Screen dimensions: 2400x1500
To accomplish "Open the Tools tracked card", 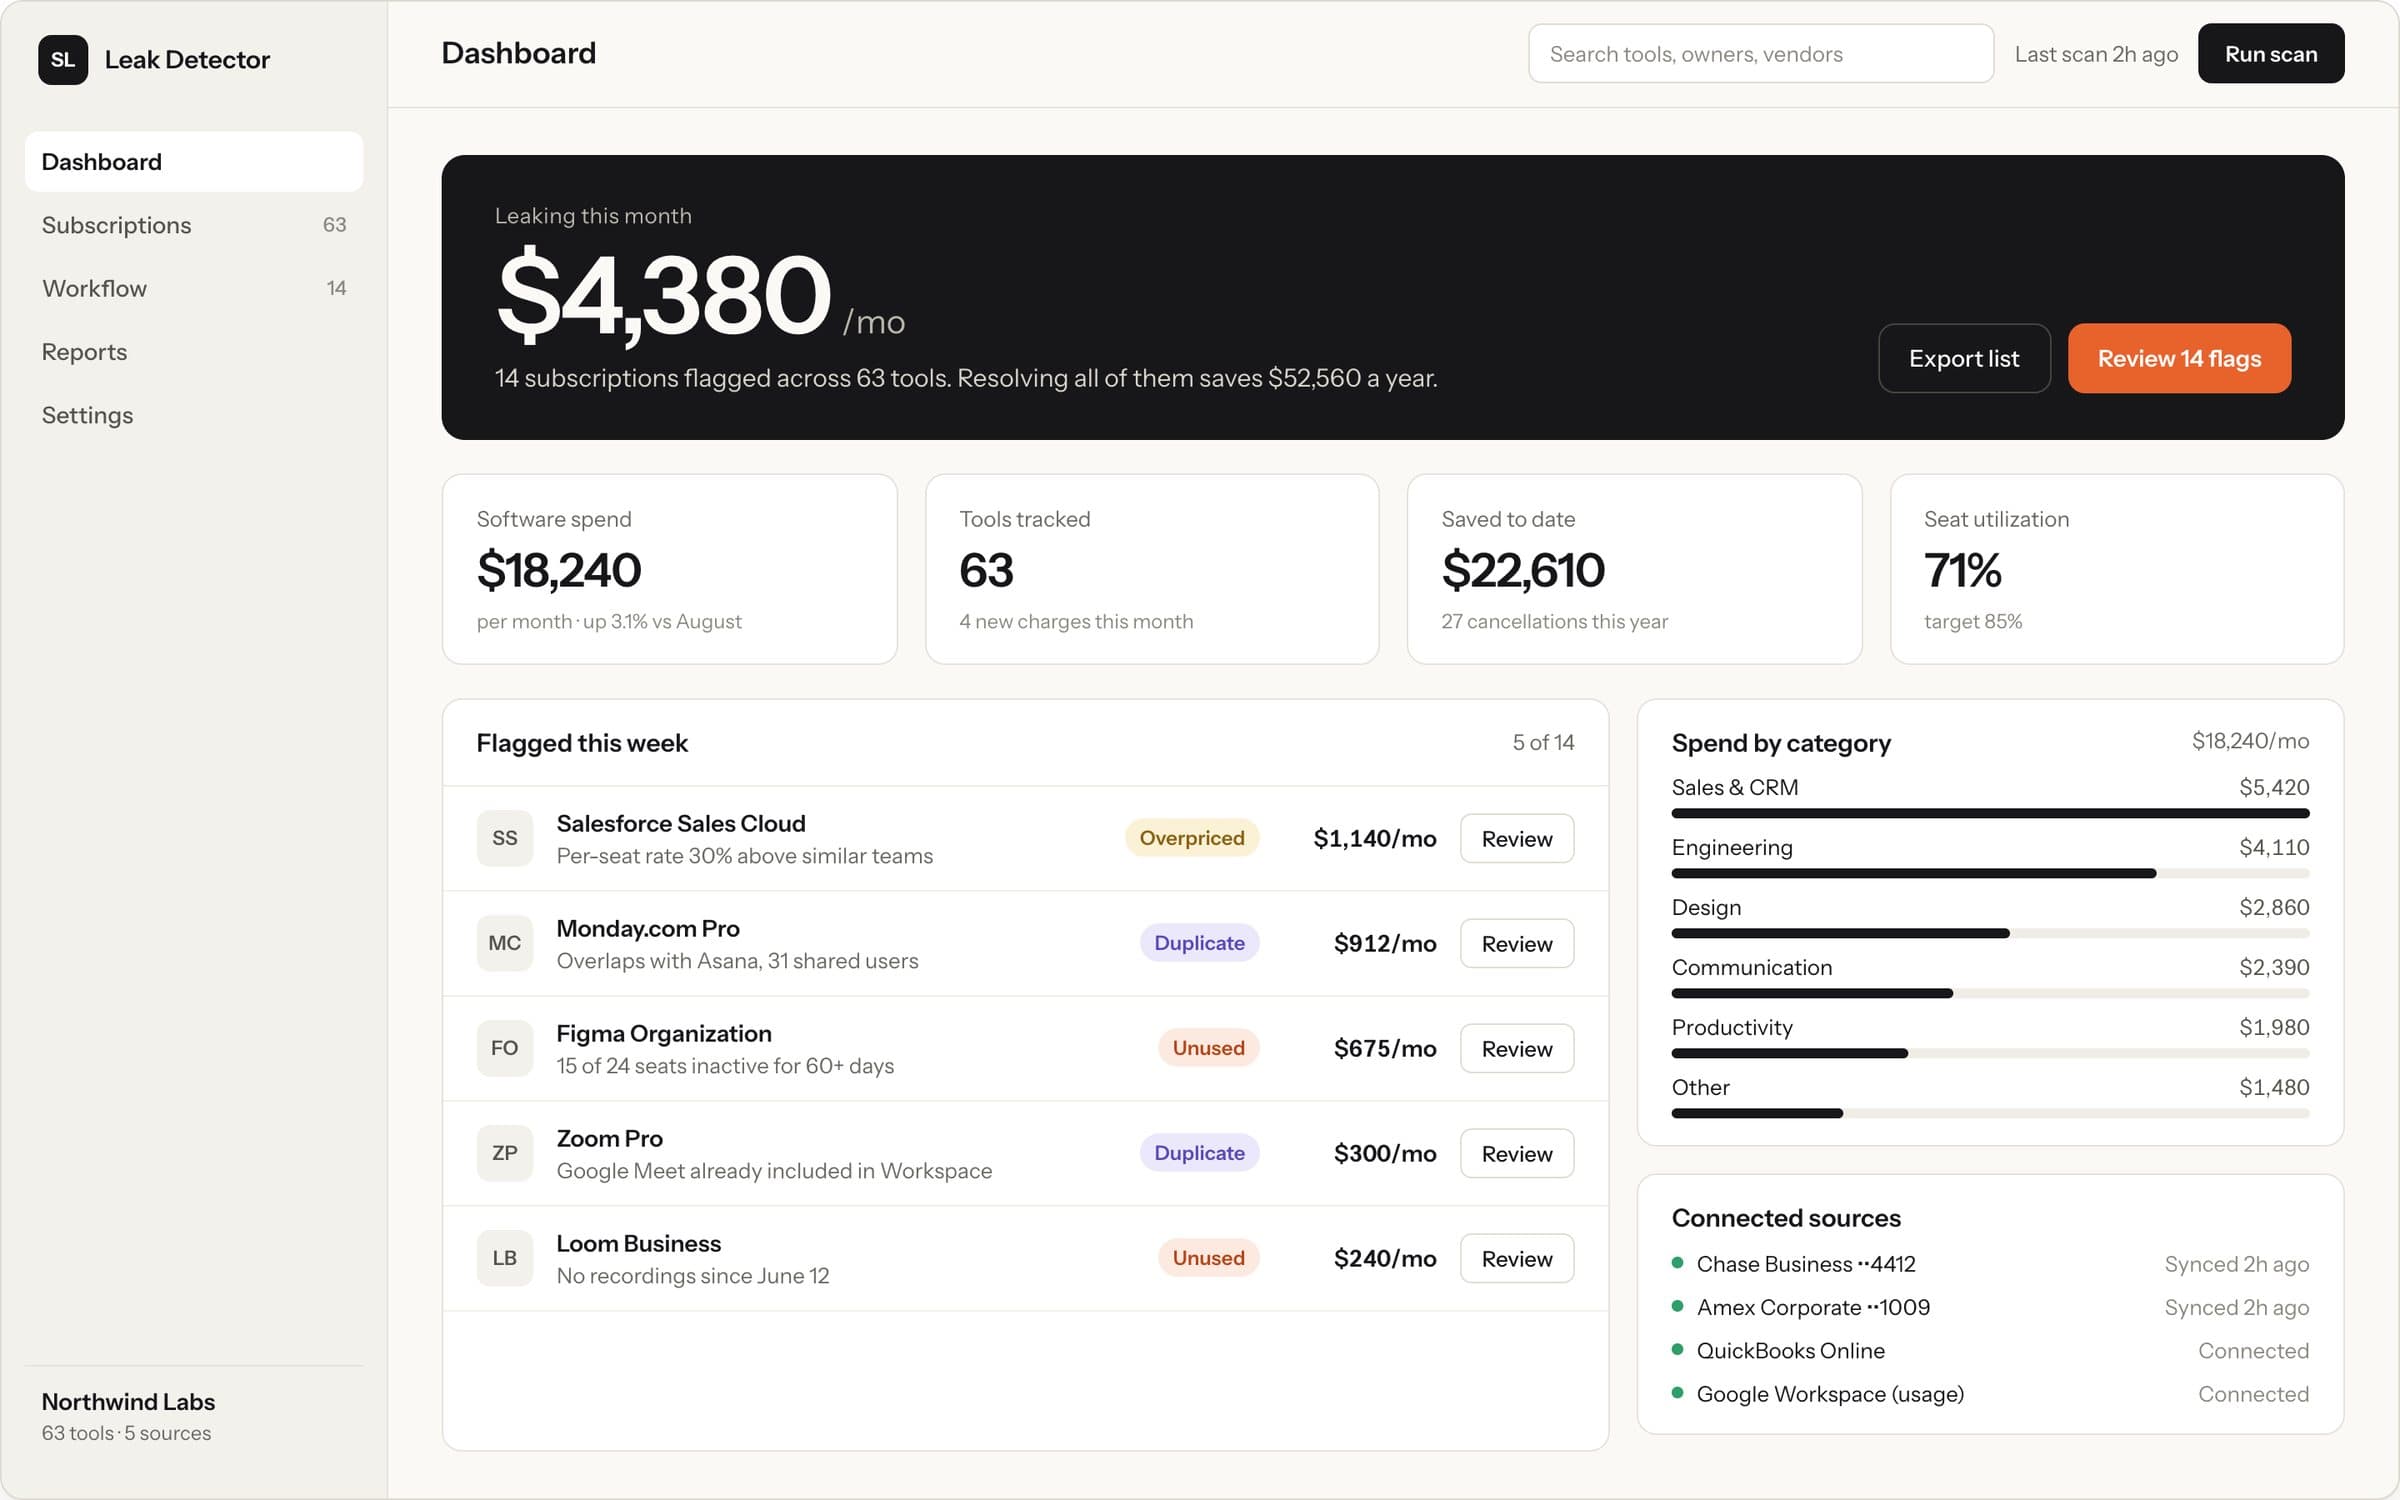I will 1152,569.
